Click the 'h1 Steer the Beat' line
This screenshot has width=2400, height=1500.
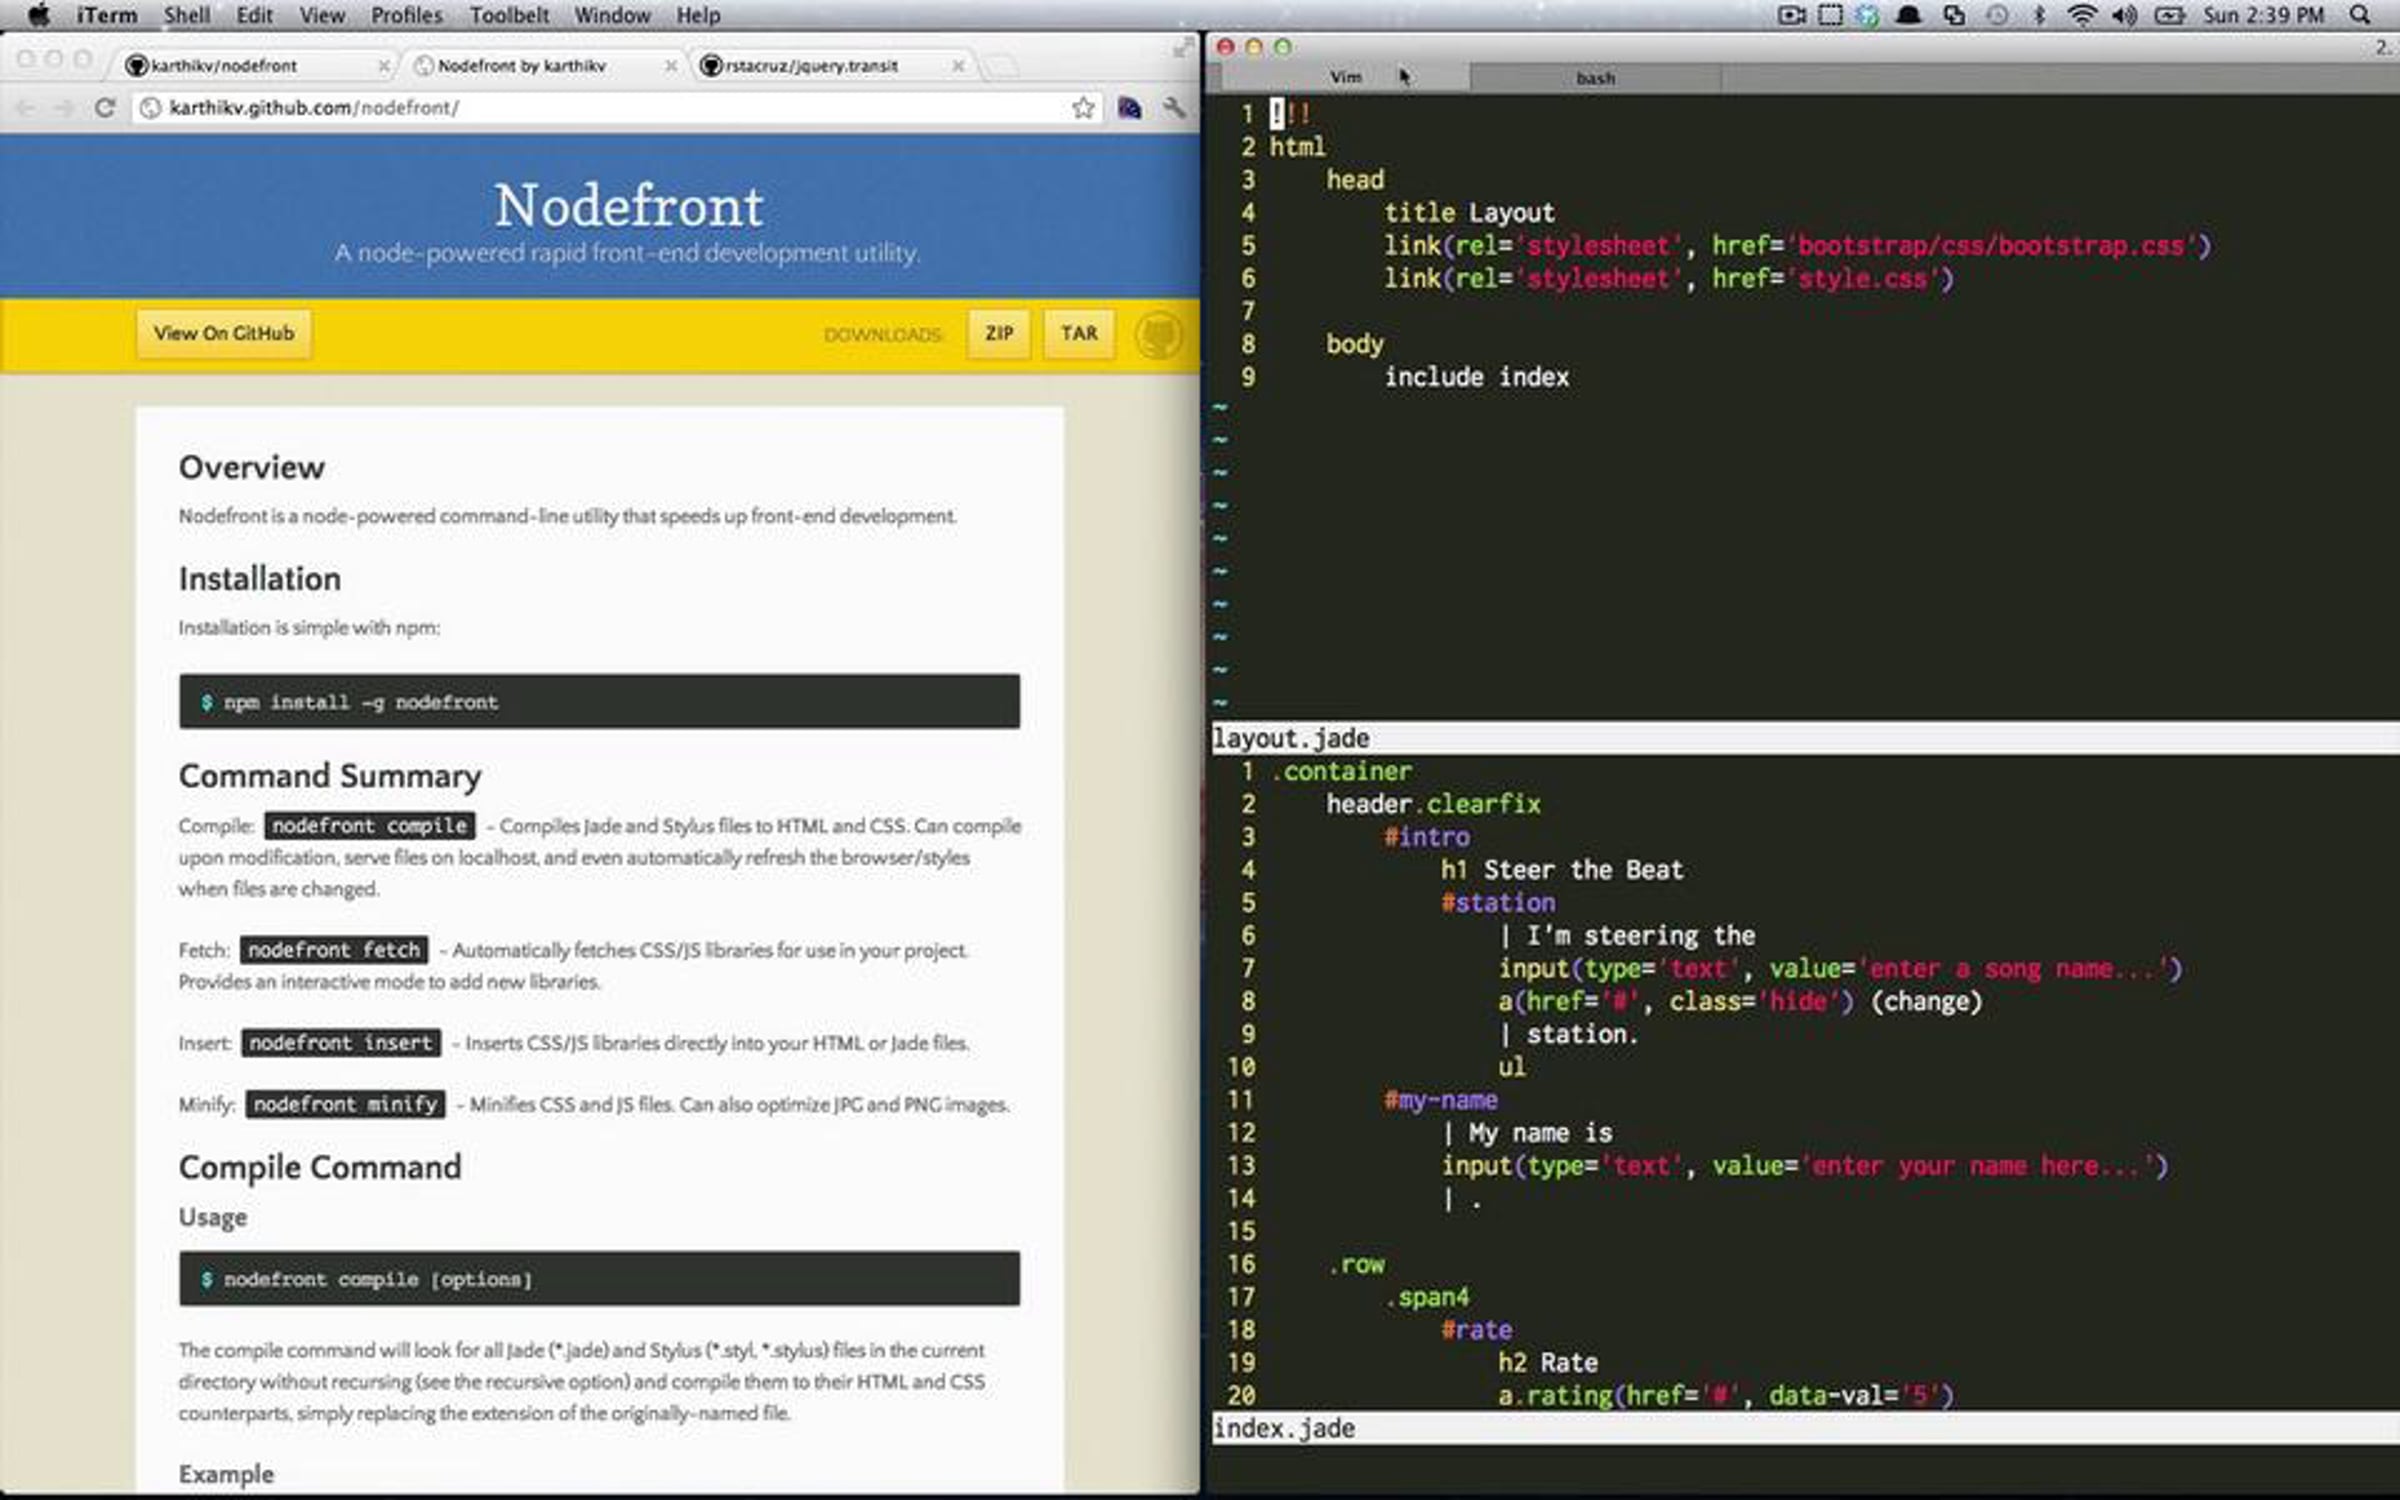pyautogui.click(x=1562, y=870)
